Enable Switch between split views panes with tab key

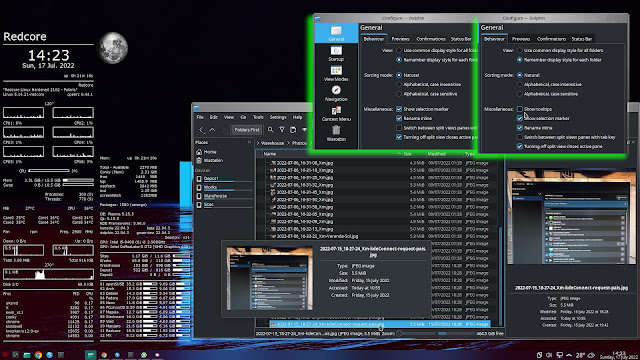coord(520,137)
